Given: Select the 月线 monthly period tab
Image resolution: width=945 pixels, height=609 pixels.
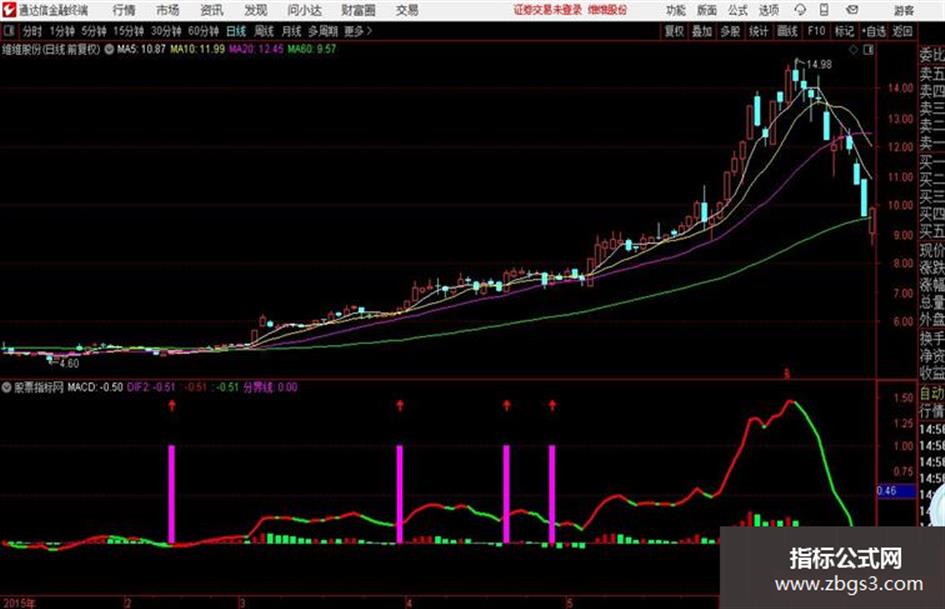Looking at the screenshot, I should click(x=291, y=31).
